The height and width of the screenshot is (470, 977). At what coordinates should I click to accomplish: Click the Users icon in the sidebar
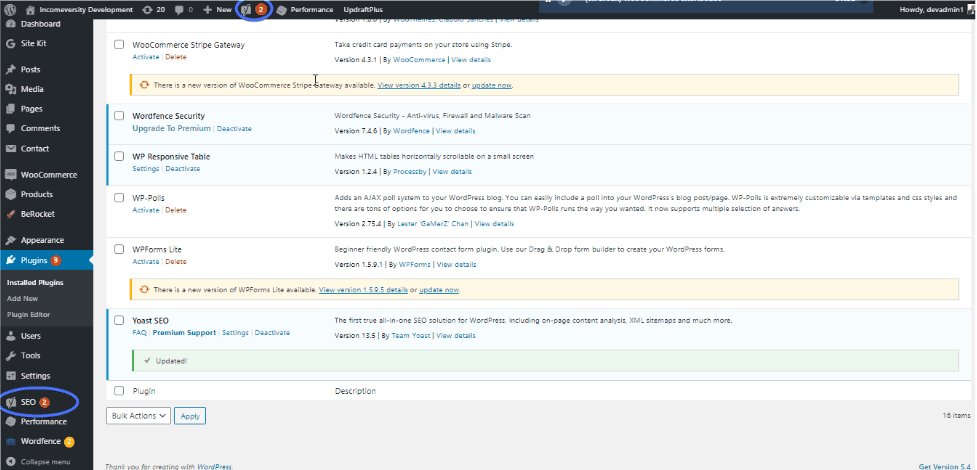10,336
